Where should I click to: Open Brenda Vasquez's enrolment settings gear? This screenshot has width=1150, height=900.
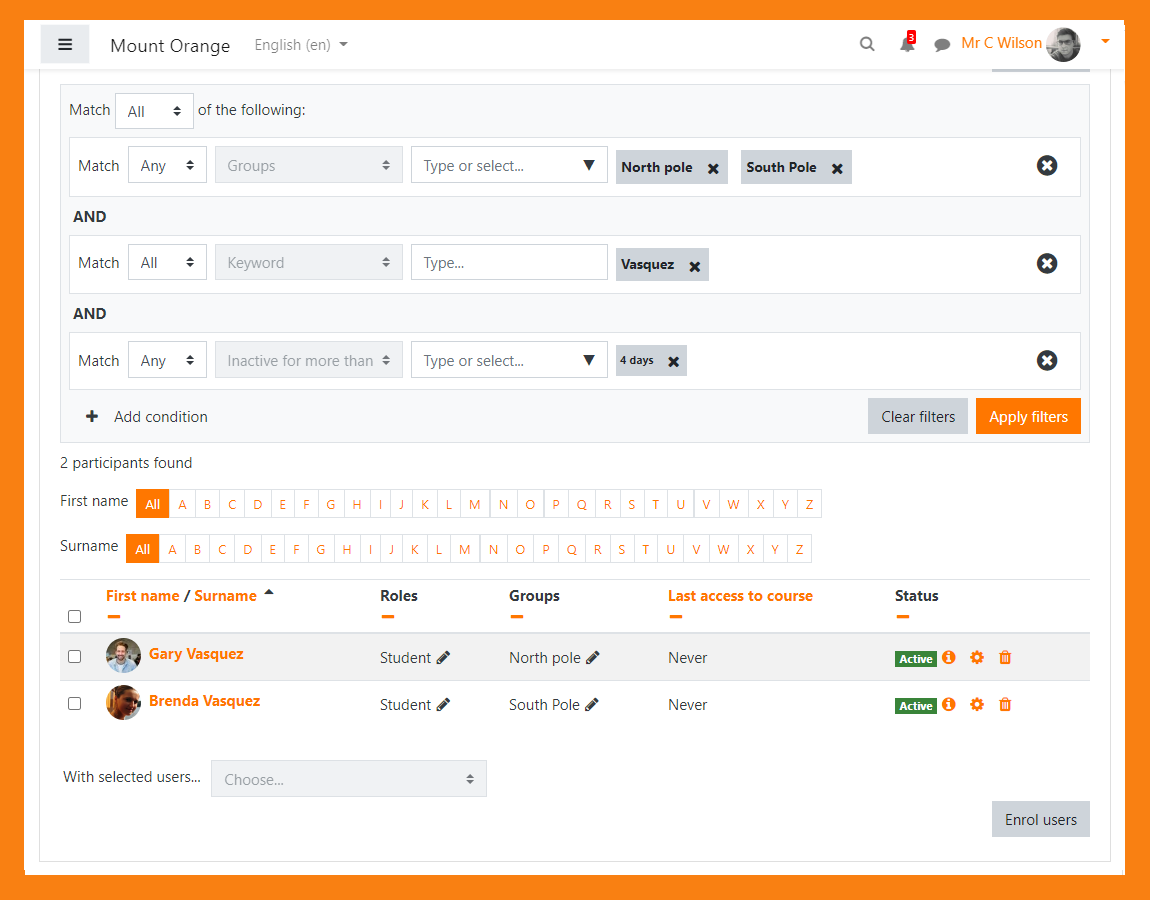pos(977,705)
